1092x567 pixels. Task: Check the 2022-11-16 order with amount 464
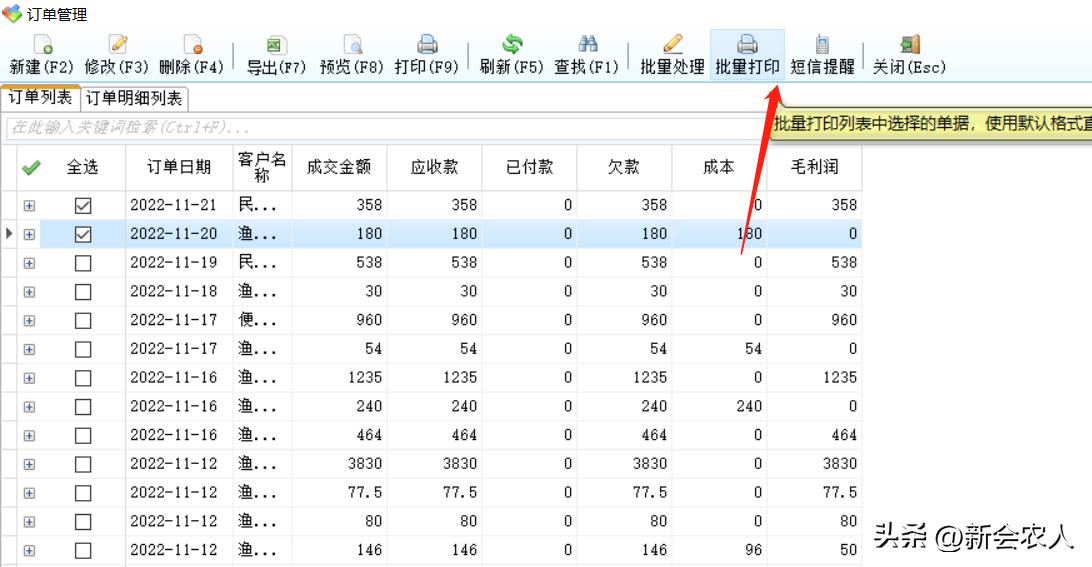pos(83,435)
